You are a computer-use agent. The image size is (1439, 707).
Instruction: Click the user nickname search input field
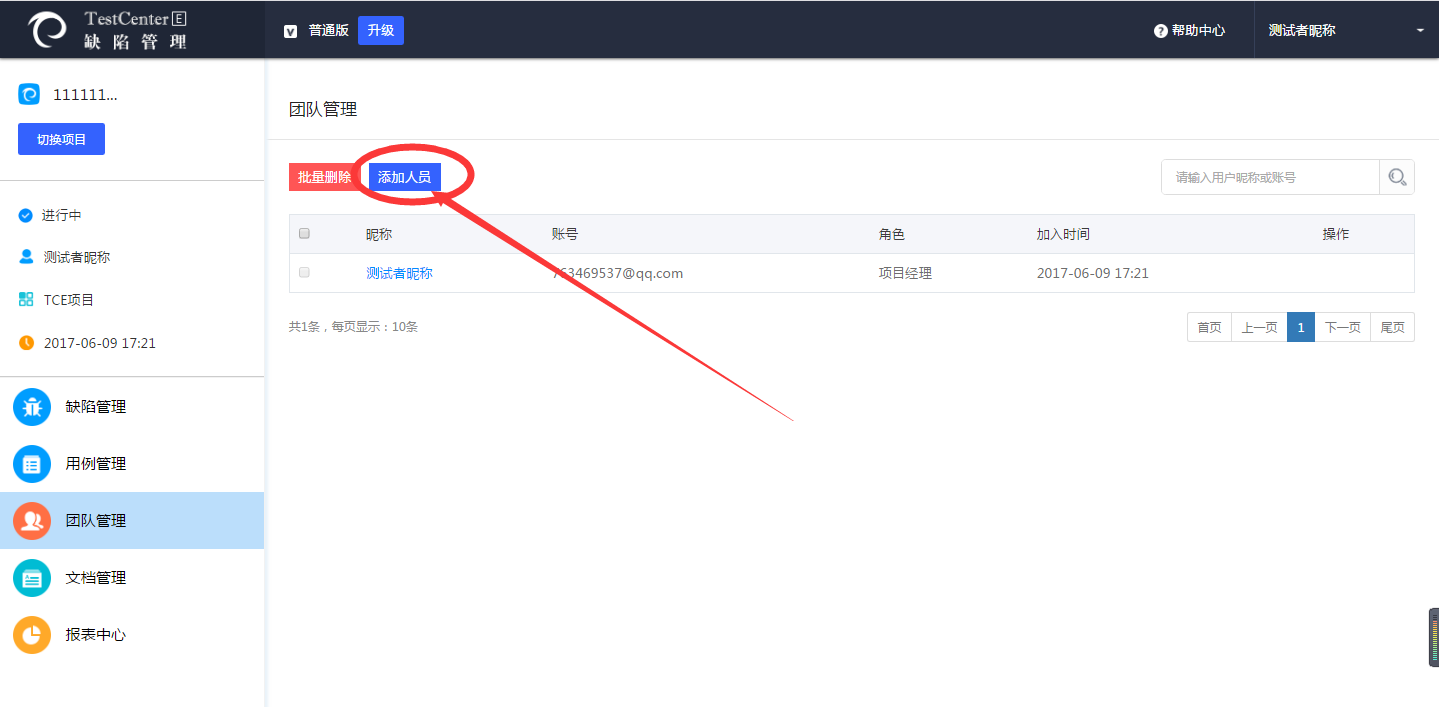pos(1269,177)
